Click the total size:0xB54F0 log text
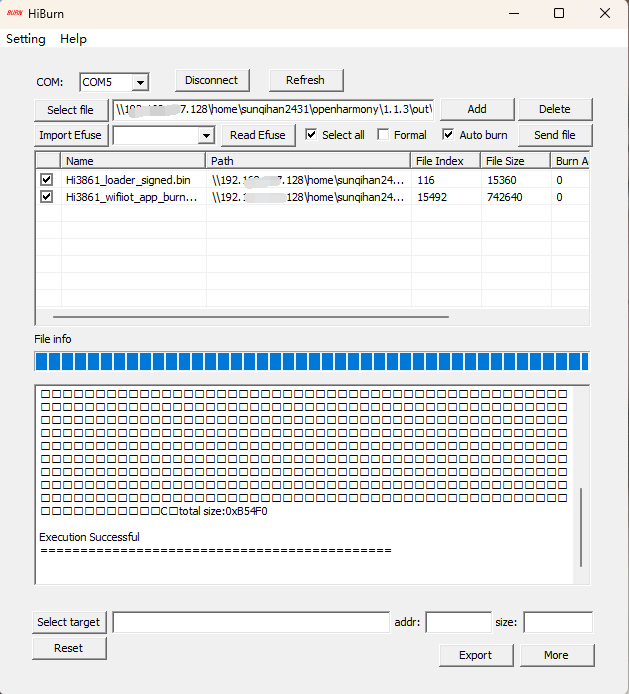Screen dimensions: 629x694 point(223,511)
